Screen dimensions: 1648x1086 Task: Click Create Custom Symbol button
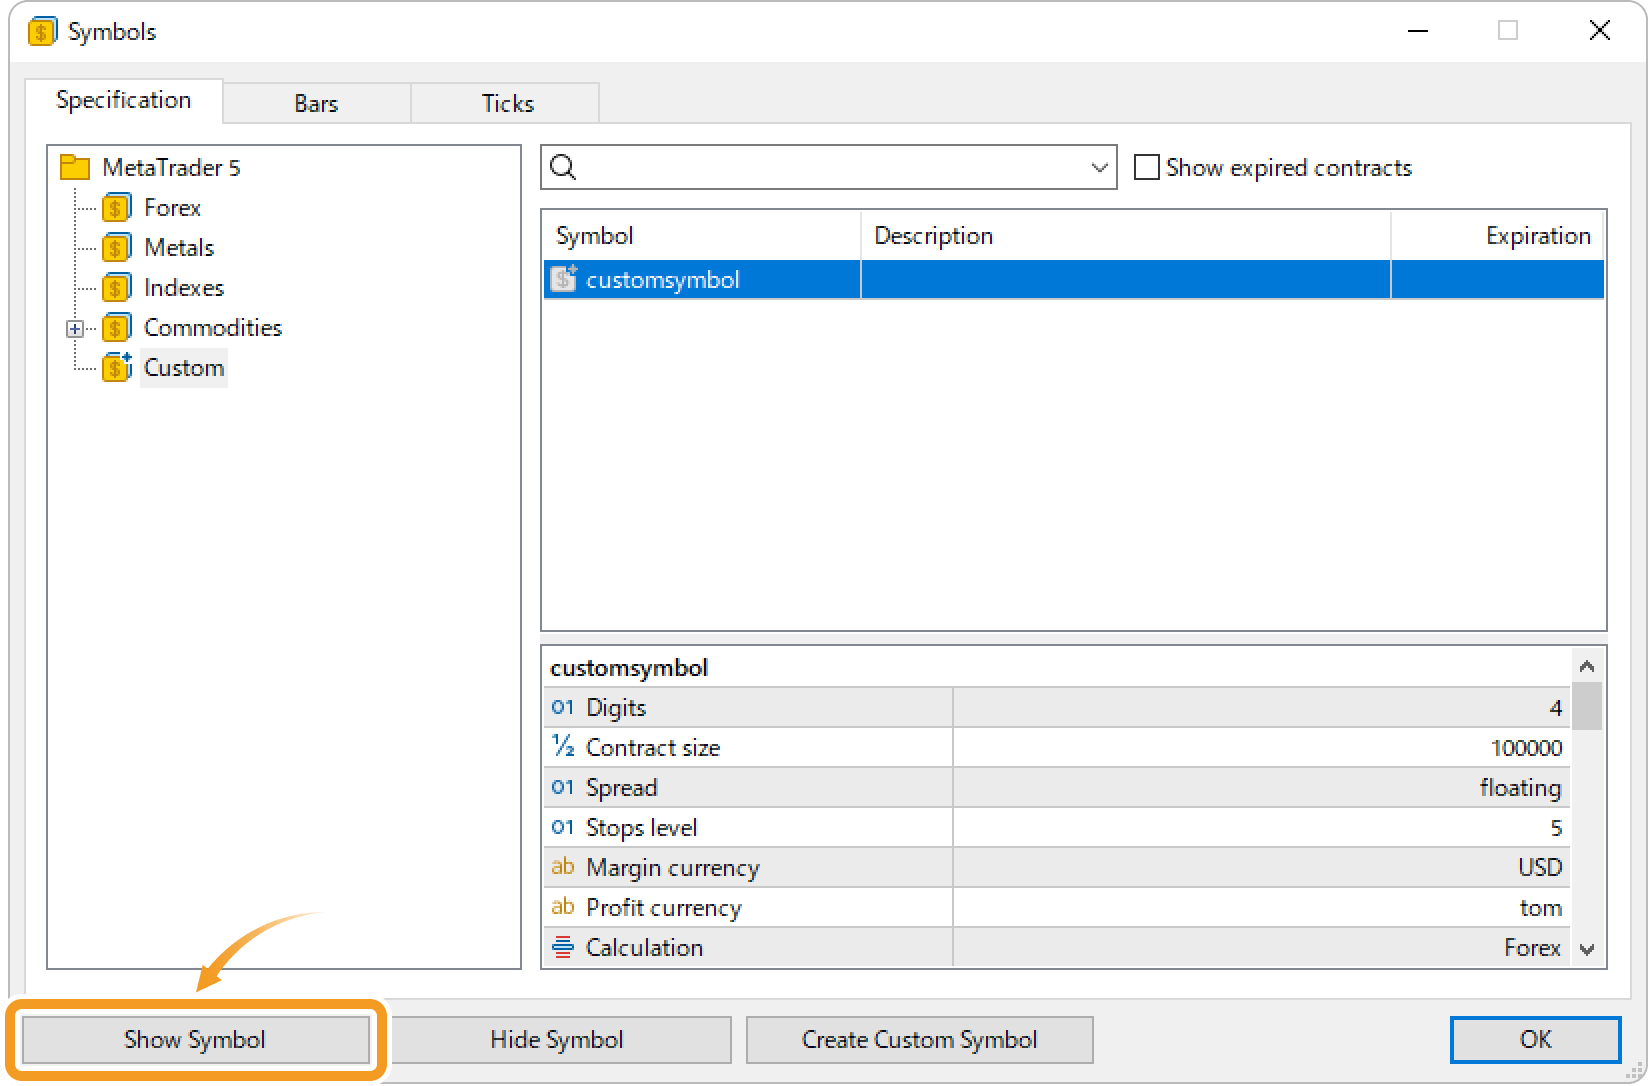920,1040
